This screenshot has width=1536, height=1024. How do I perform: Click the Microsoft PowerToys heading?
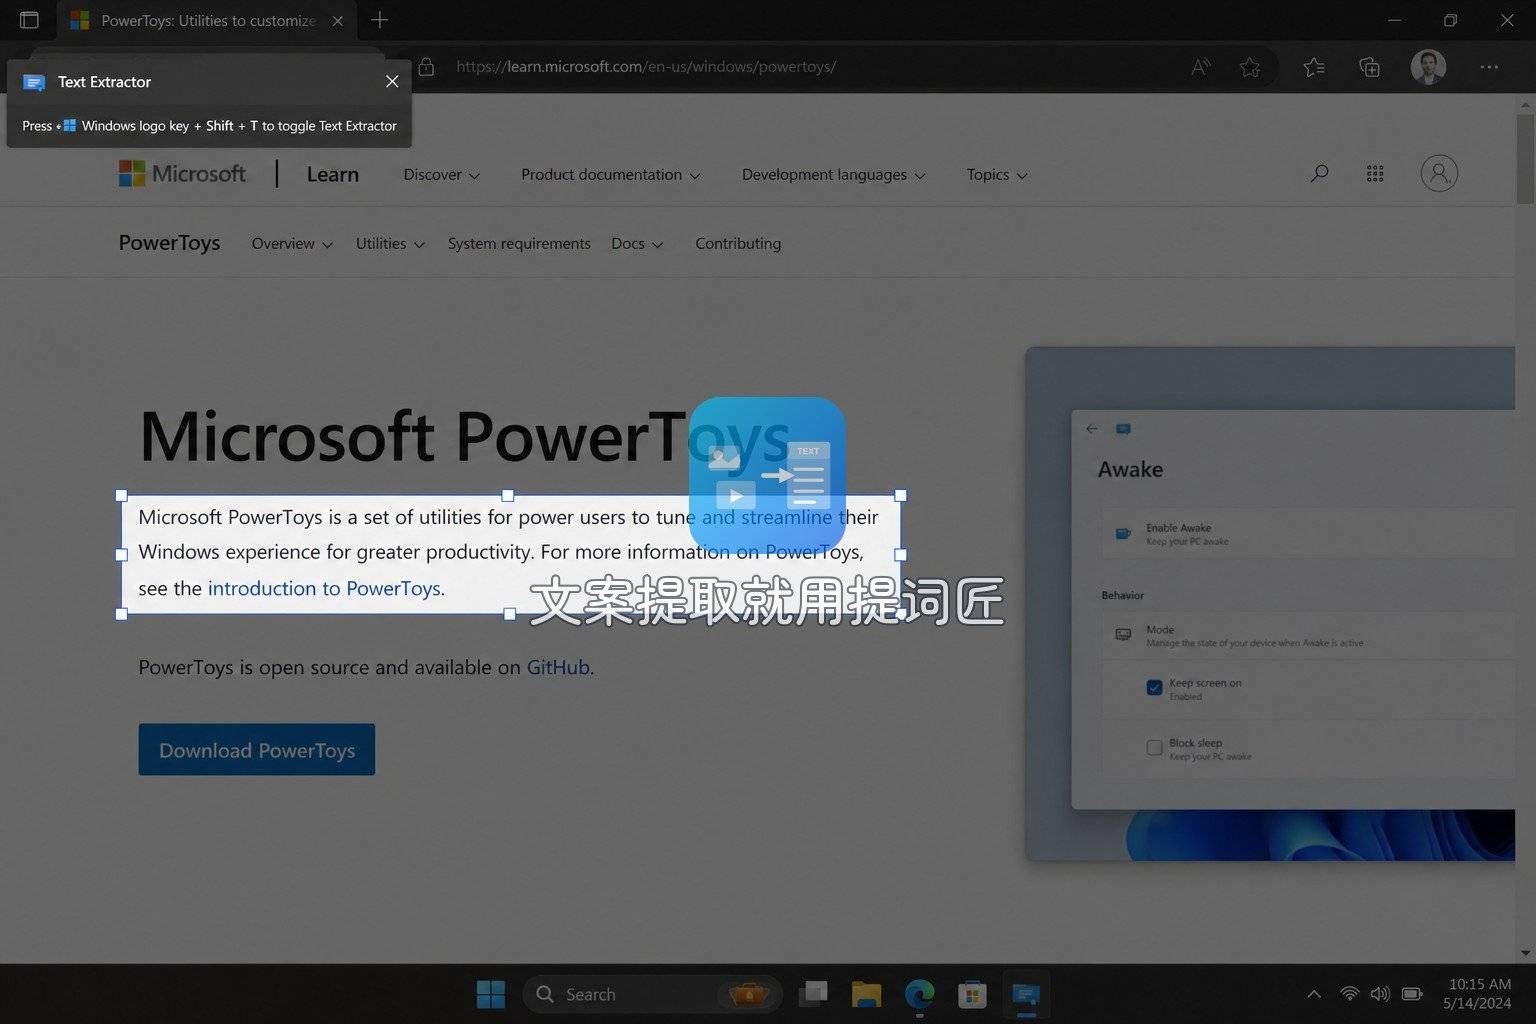(x=465, y=437)
